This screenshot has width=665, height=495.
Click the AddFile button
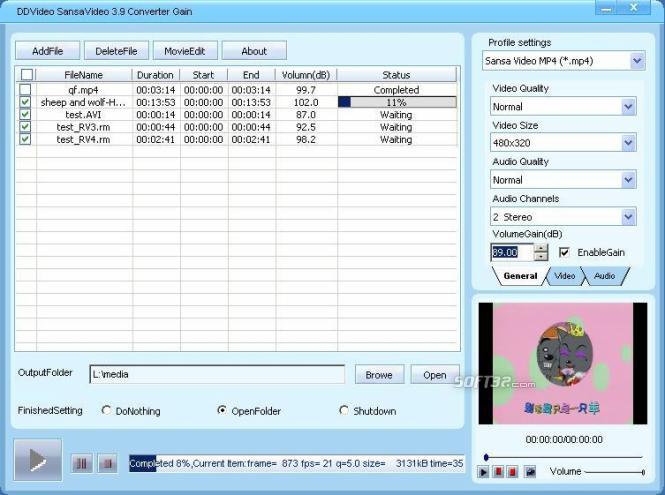48,51
